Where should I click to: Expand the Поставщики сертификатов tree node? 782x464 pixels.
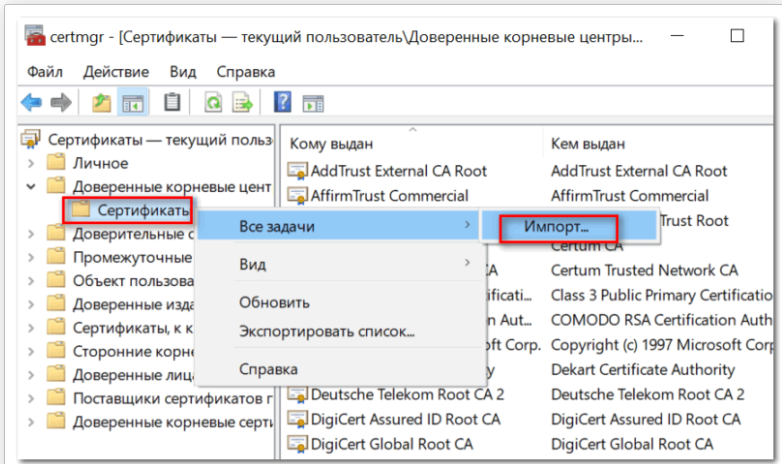tap(31, 399)
